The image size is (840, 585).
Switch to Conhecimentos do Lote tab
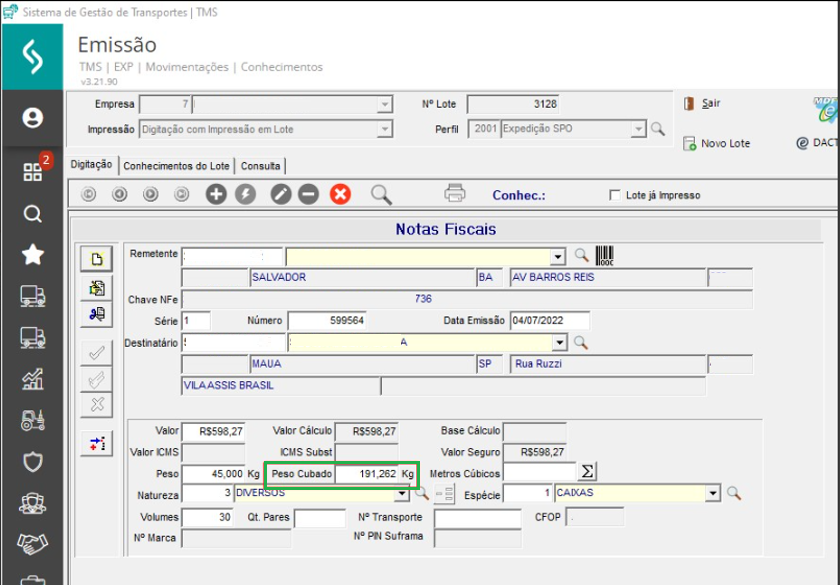click(176, 166)
